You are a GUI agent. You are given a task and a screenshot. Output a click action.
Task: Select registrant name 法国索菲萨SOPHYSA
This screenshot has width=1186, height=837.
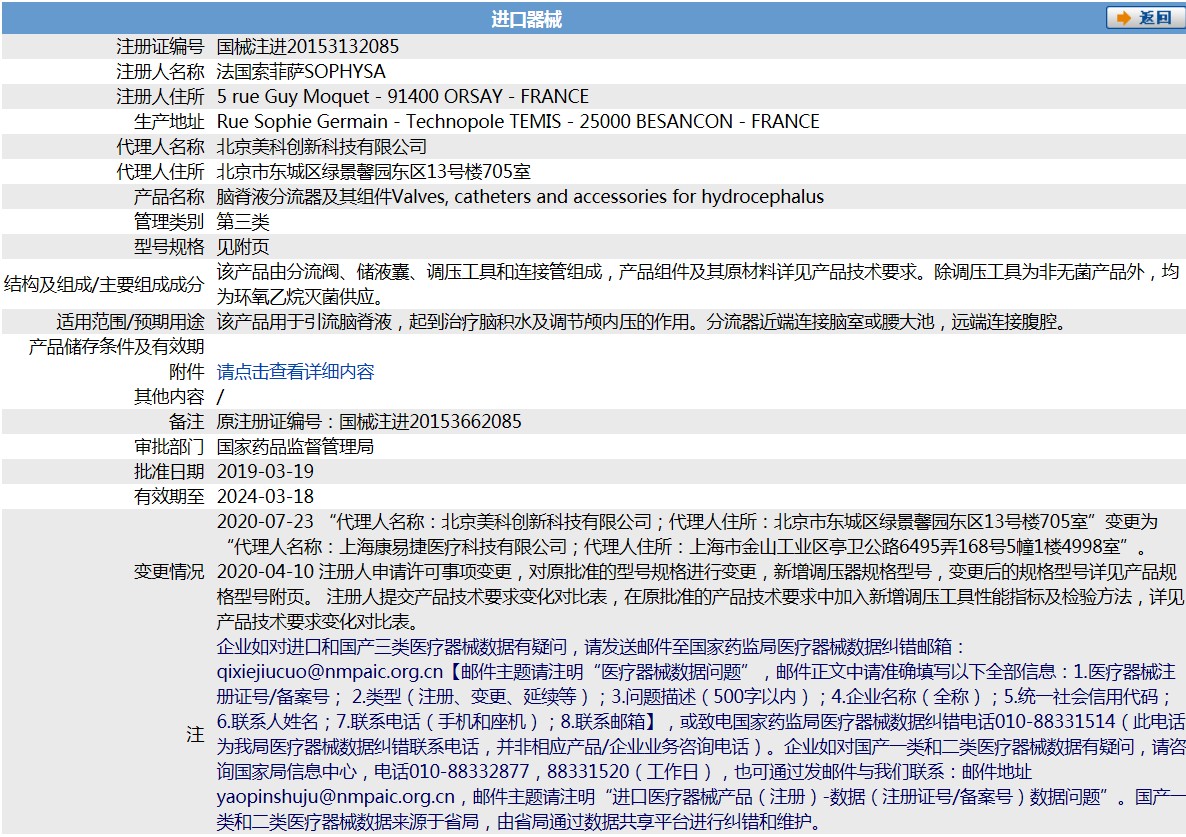[301, 71]
